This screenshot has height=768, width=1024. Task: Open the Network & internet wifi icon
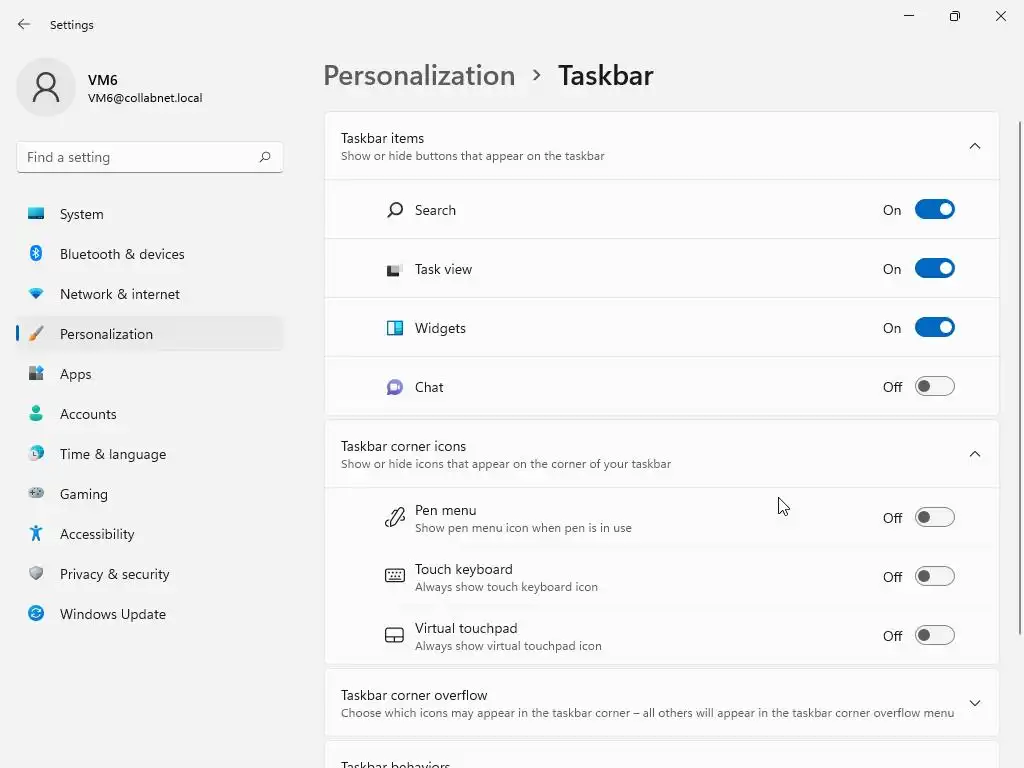click(36, 294)
